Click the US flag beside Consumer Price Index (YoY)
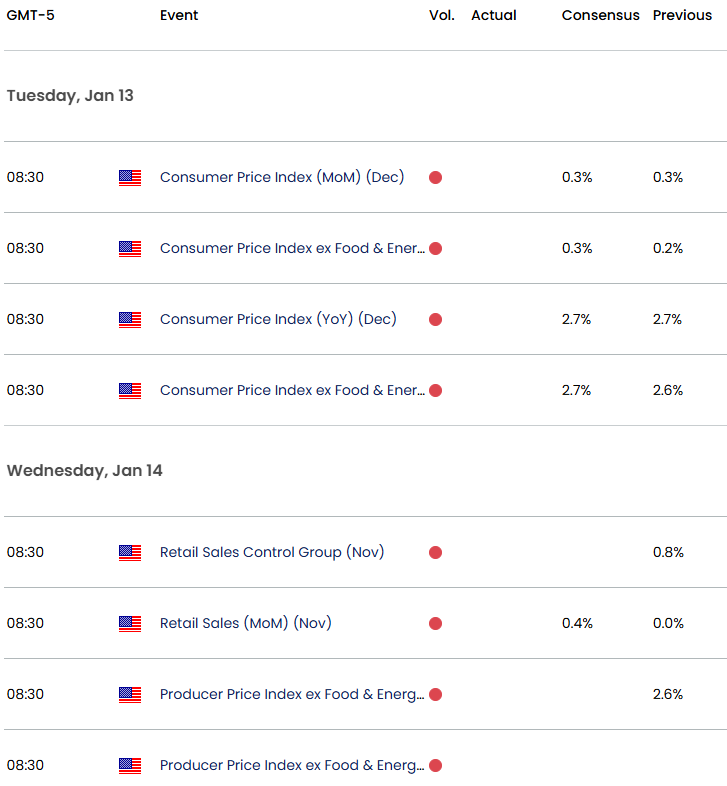727x786 pixels. [130, 320]
